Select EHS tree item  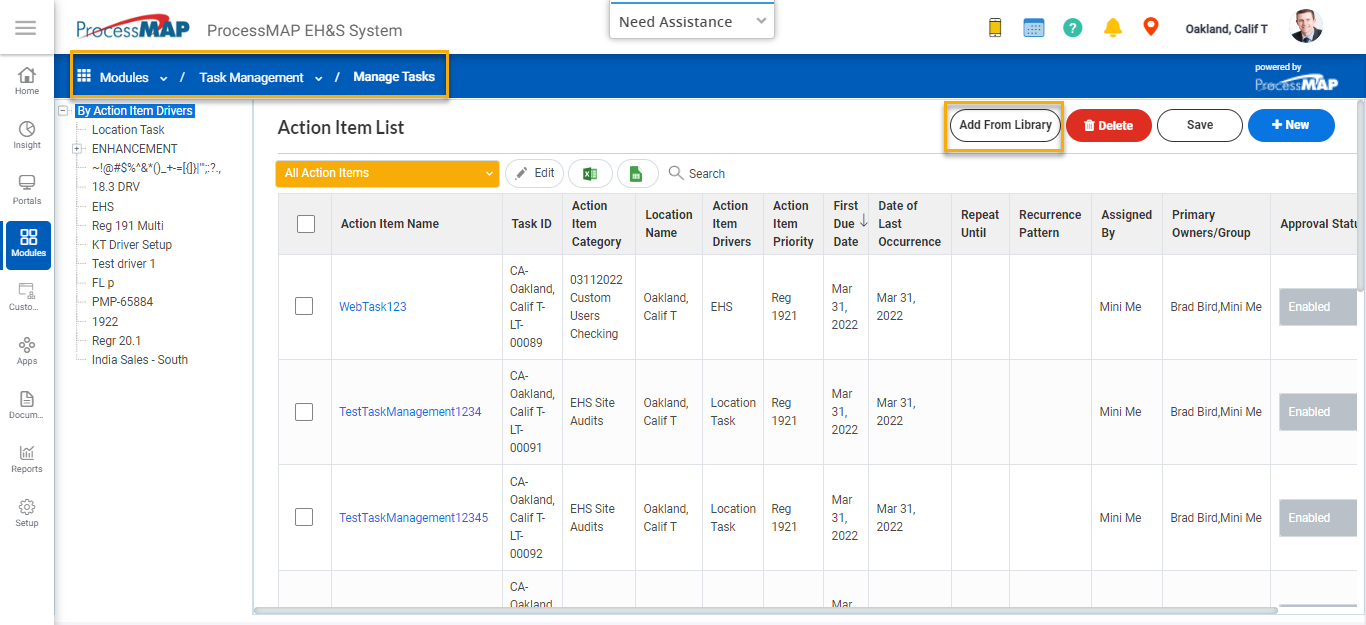(103, 206)
